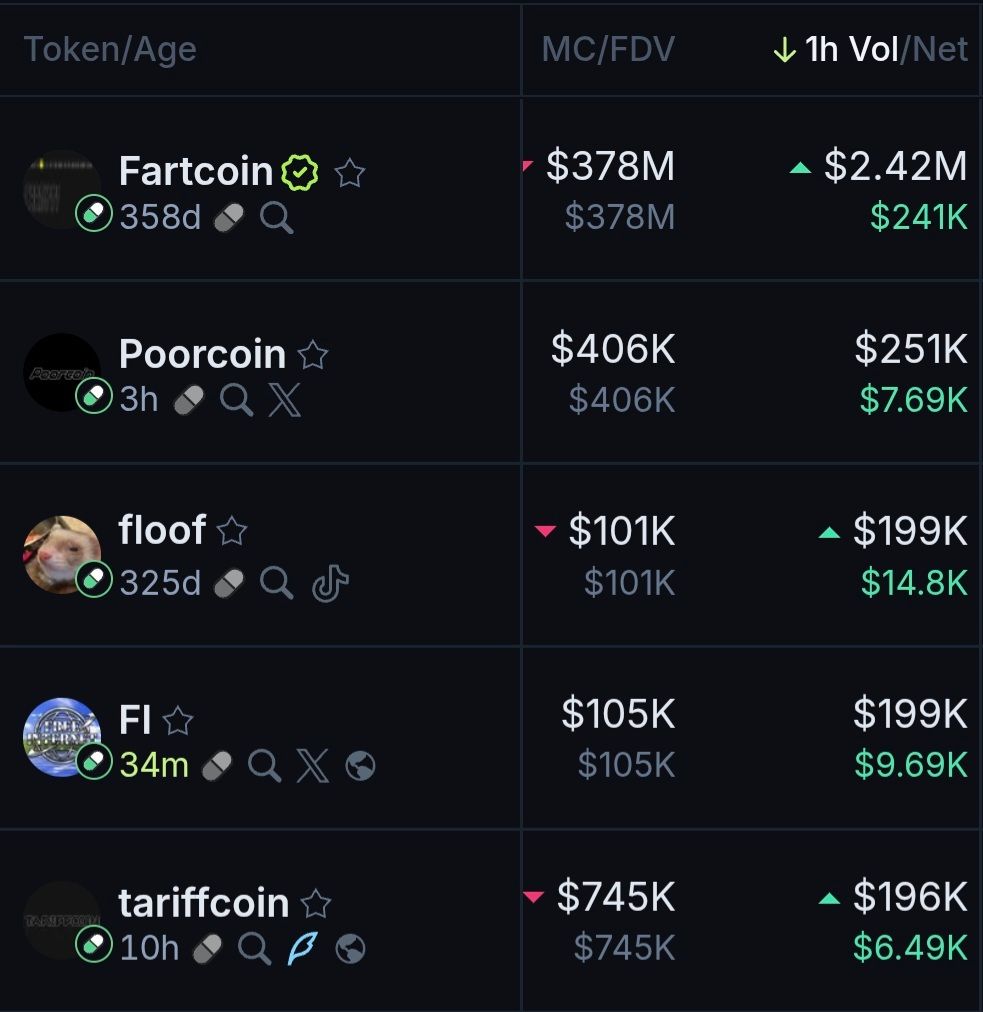
Task: Toggle the star next to Poorcoin
Action: pos(313,355)
